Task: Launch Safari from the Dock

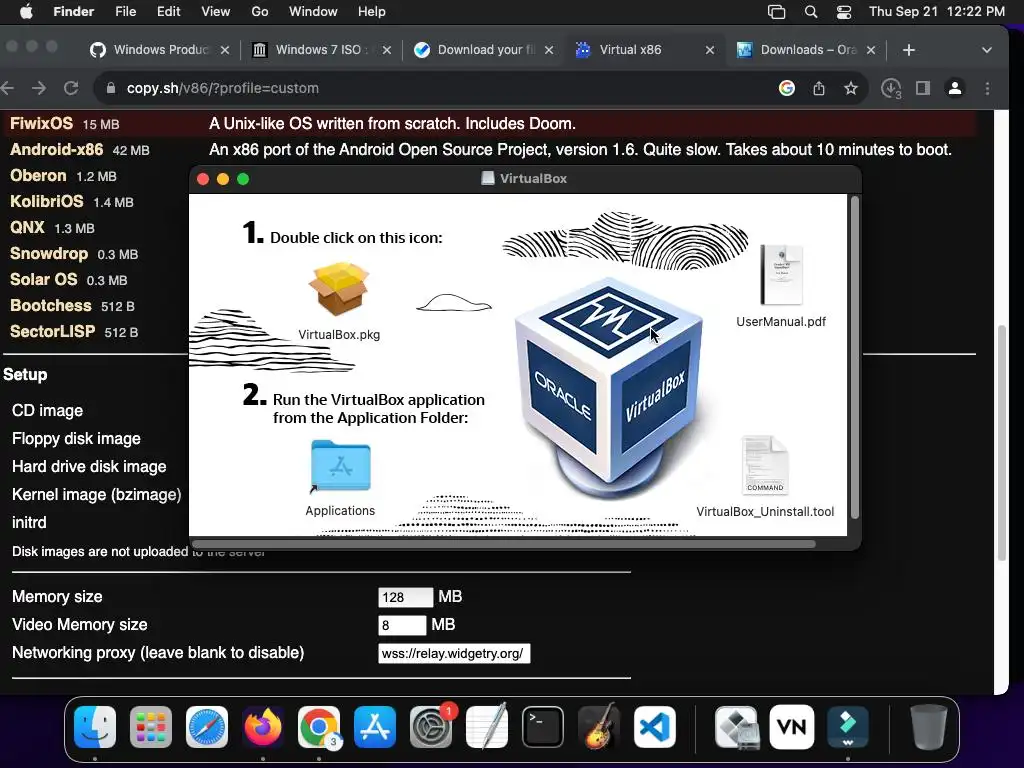Action: click(207, 727)
